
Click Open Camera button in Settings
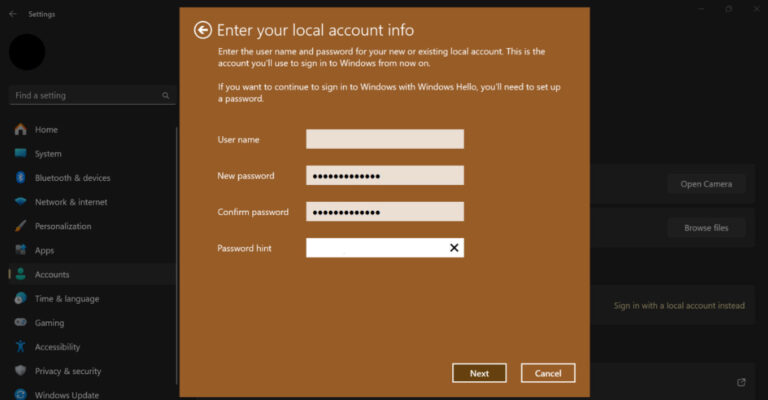coord(706,184)
